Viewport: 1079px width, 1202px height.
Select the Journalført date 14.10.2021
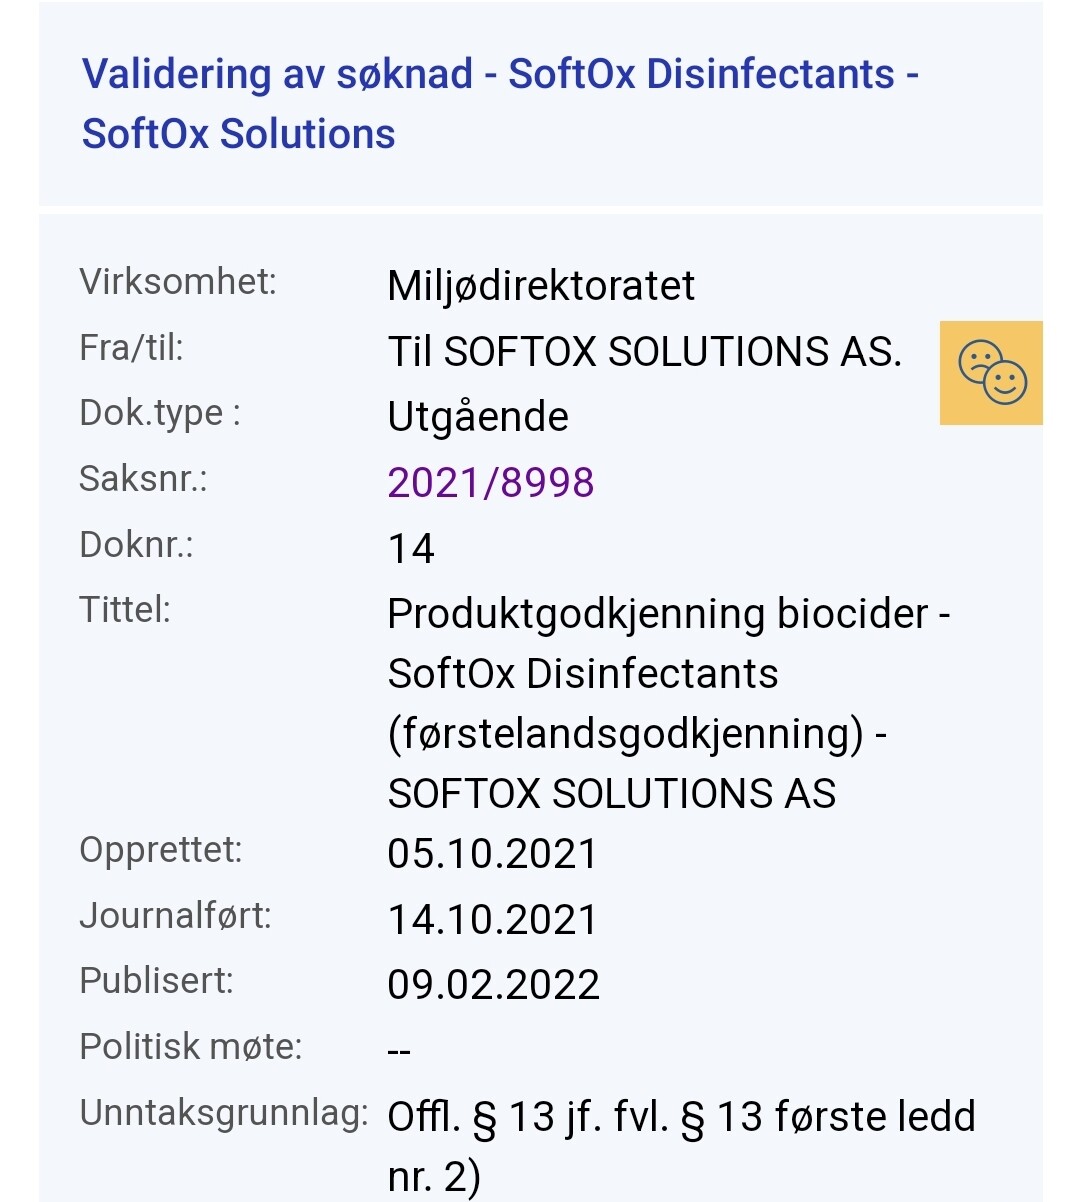[x=493, y=920]
